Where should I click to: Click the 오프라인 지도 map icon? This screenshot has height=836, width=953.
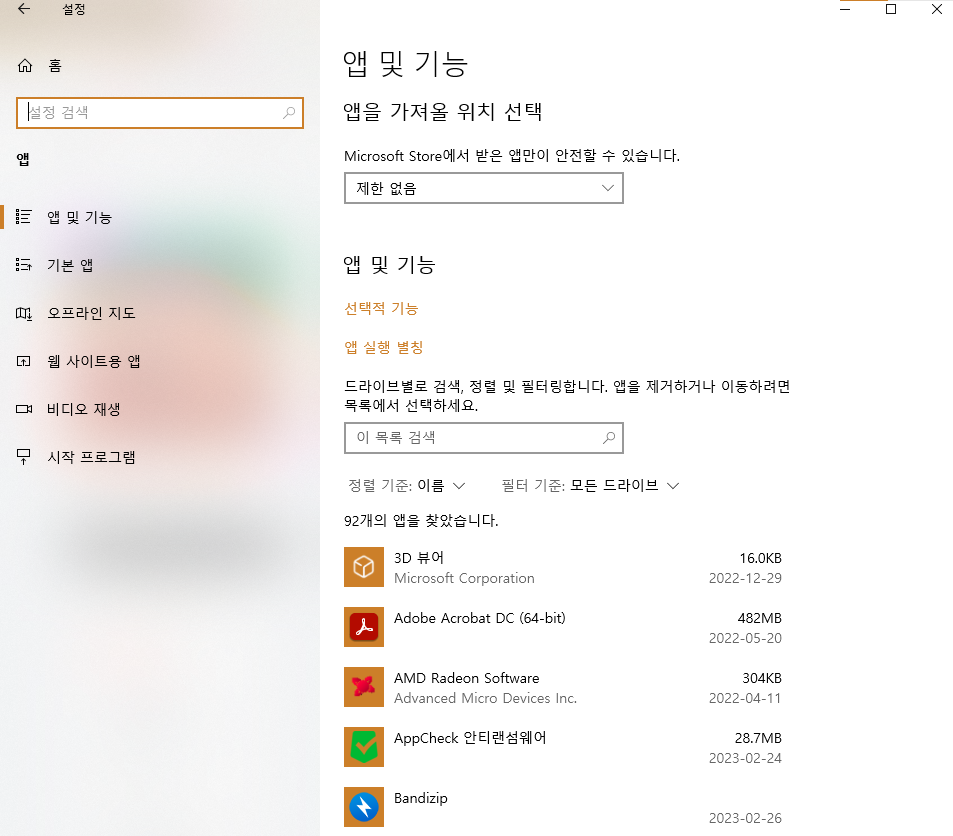(24, 313)
